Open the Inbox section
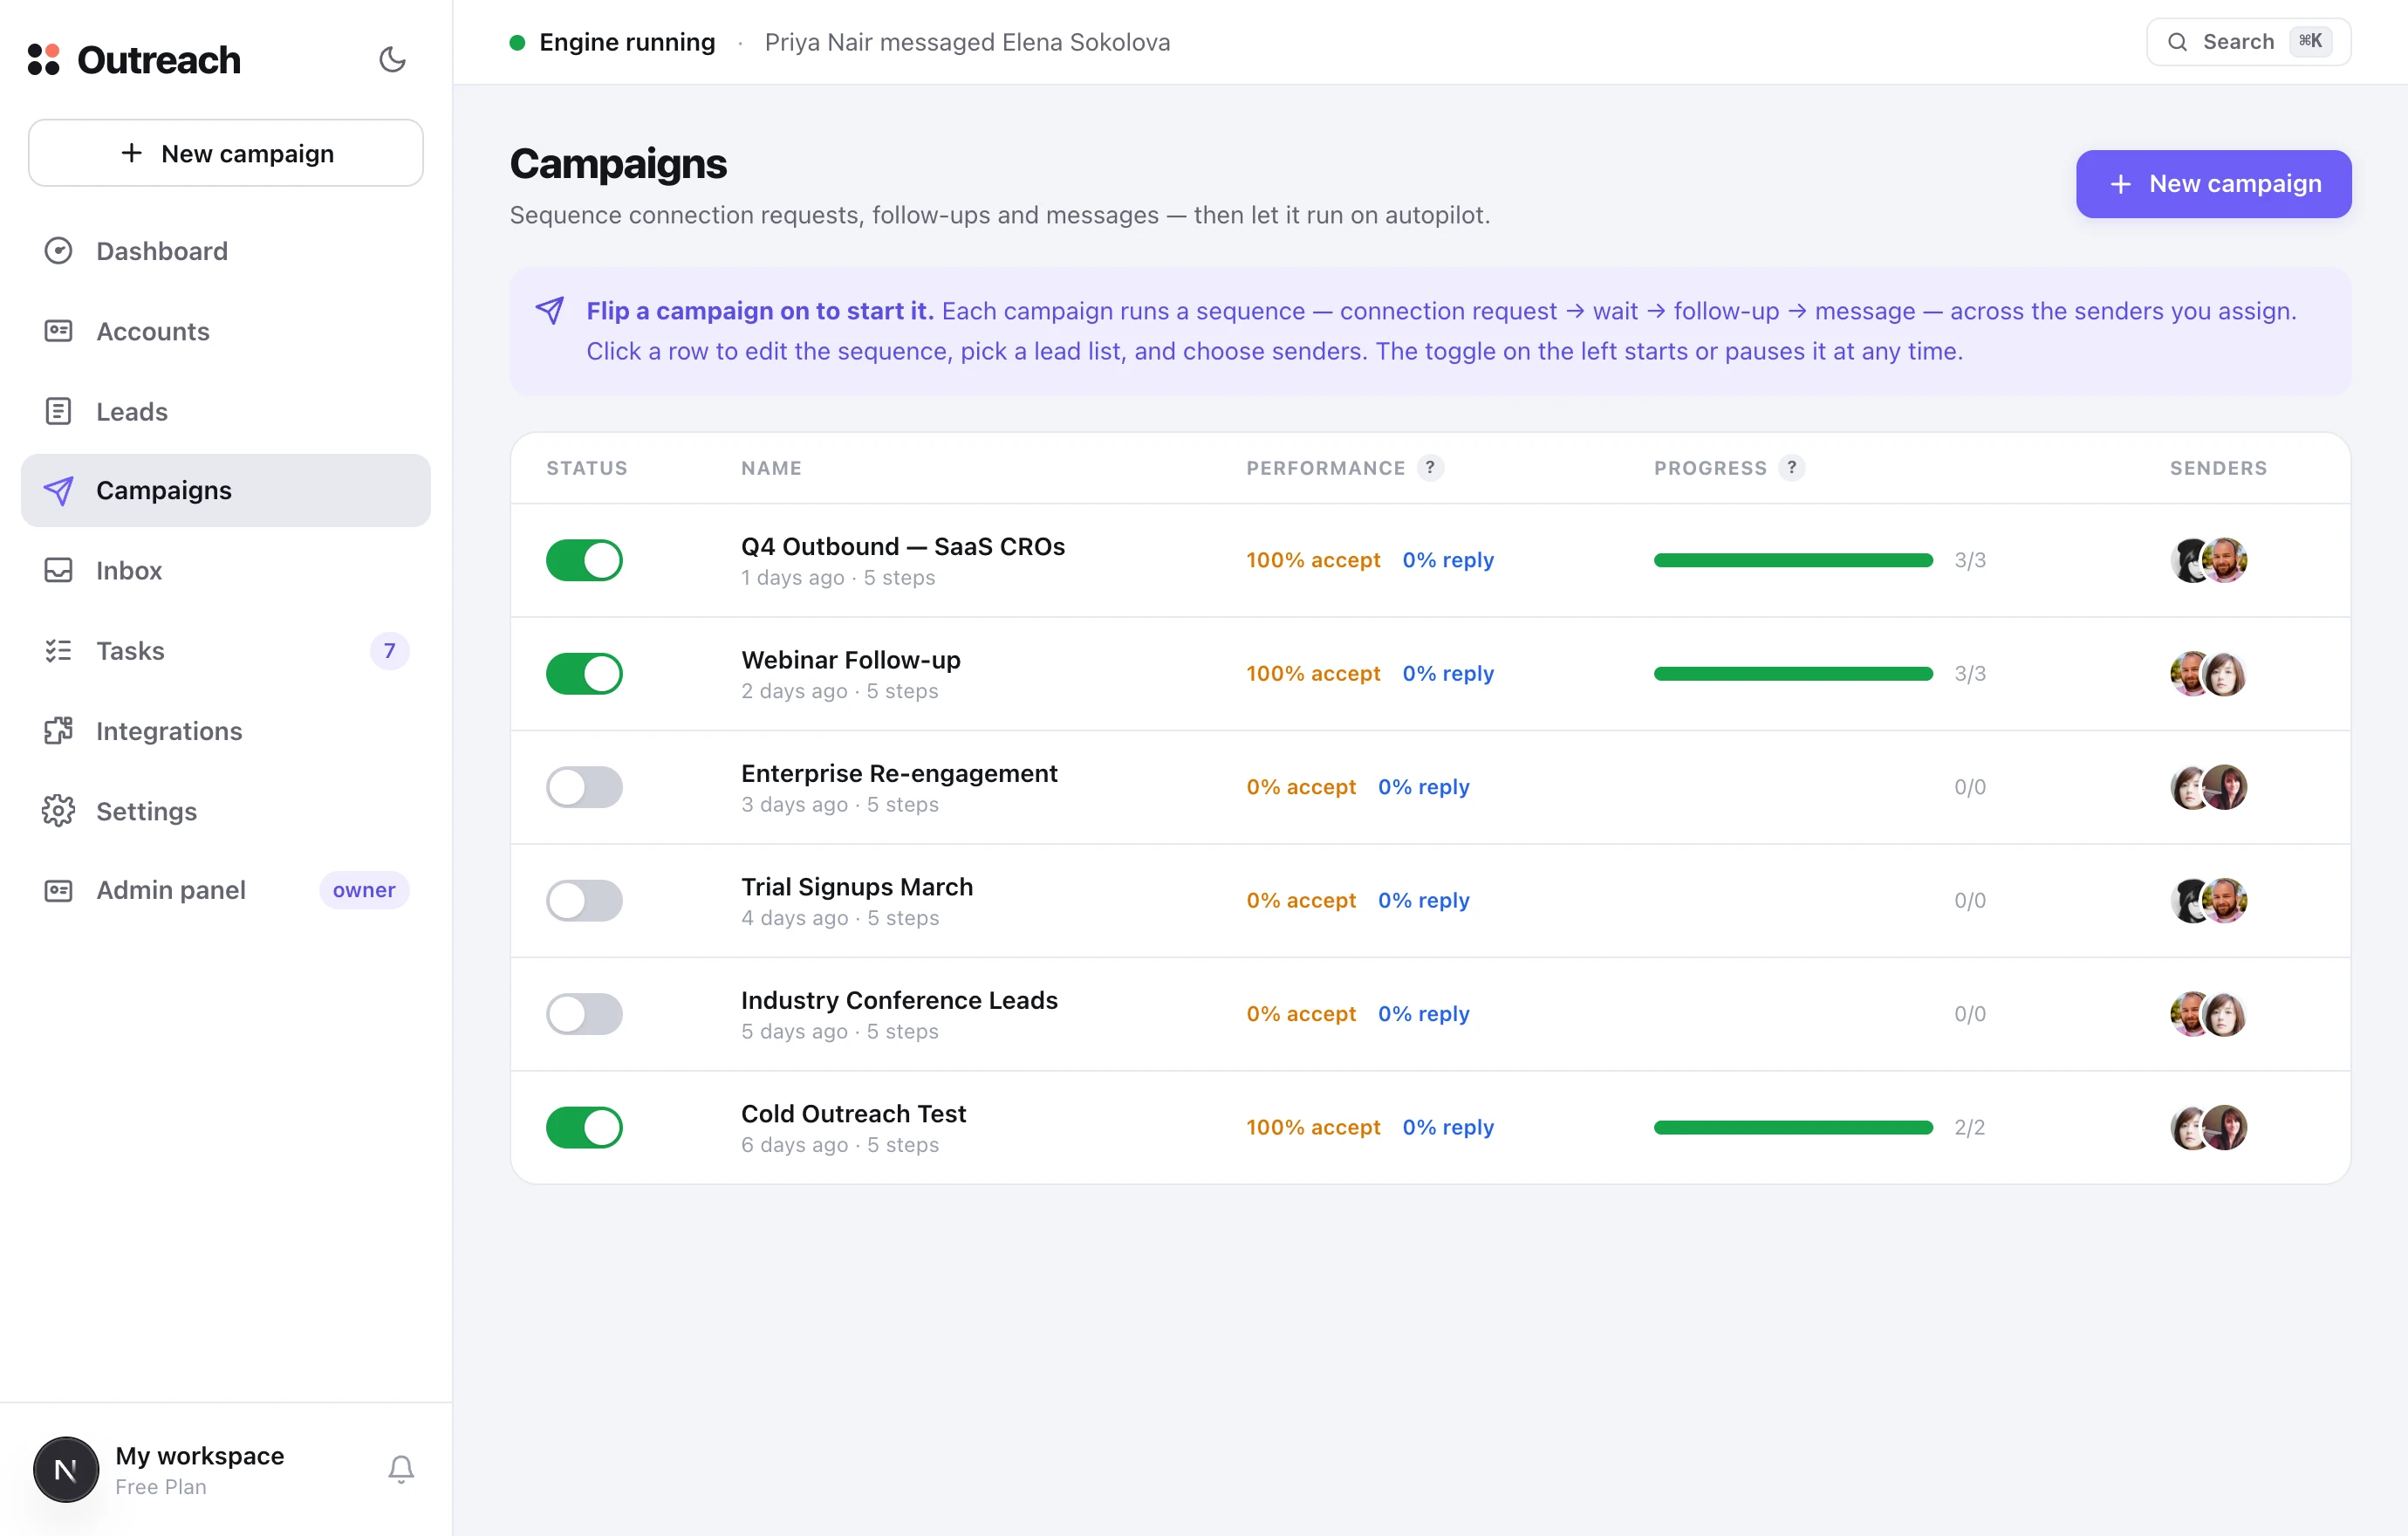This screenshot has height=1536, width=2408. click(x=226, y=570)
